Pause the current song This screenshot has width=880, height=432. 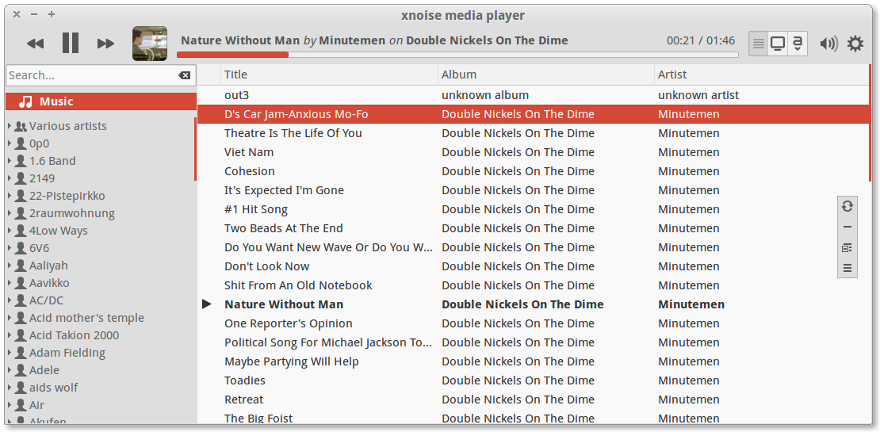(x=70, y=43)
